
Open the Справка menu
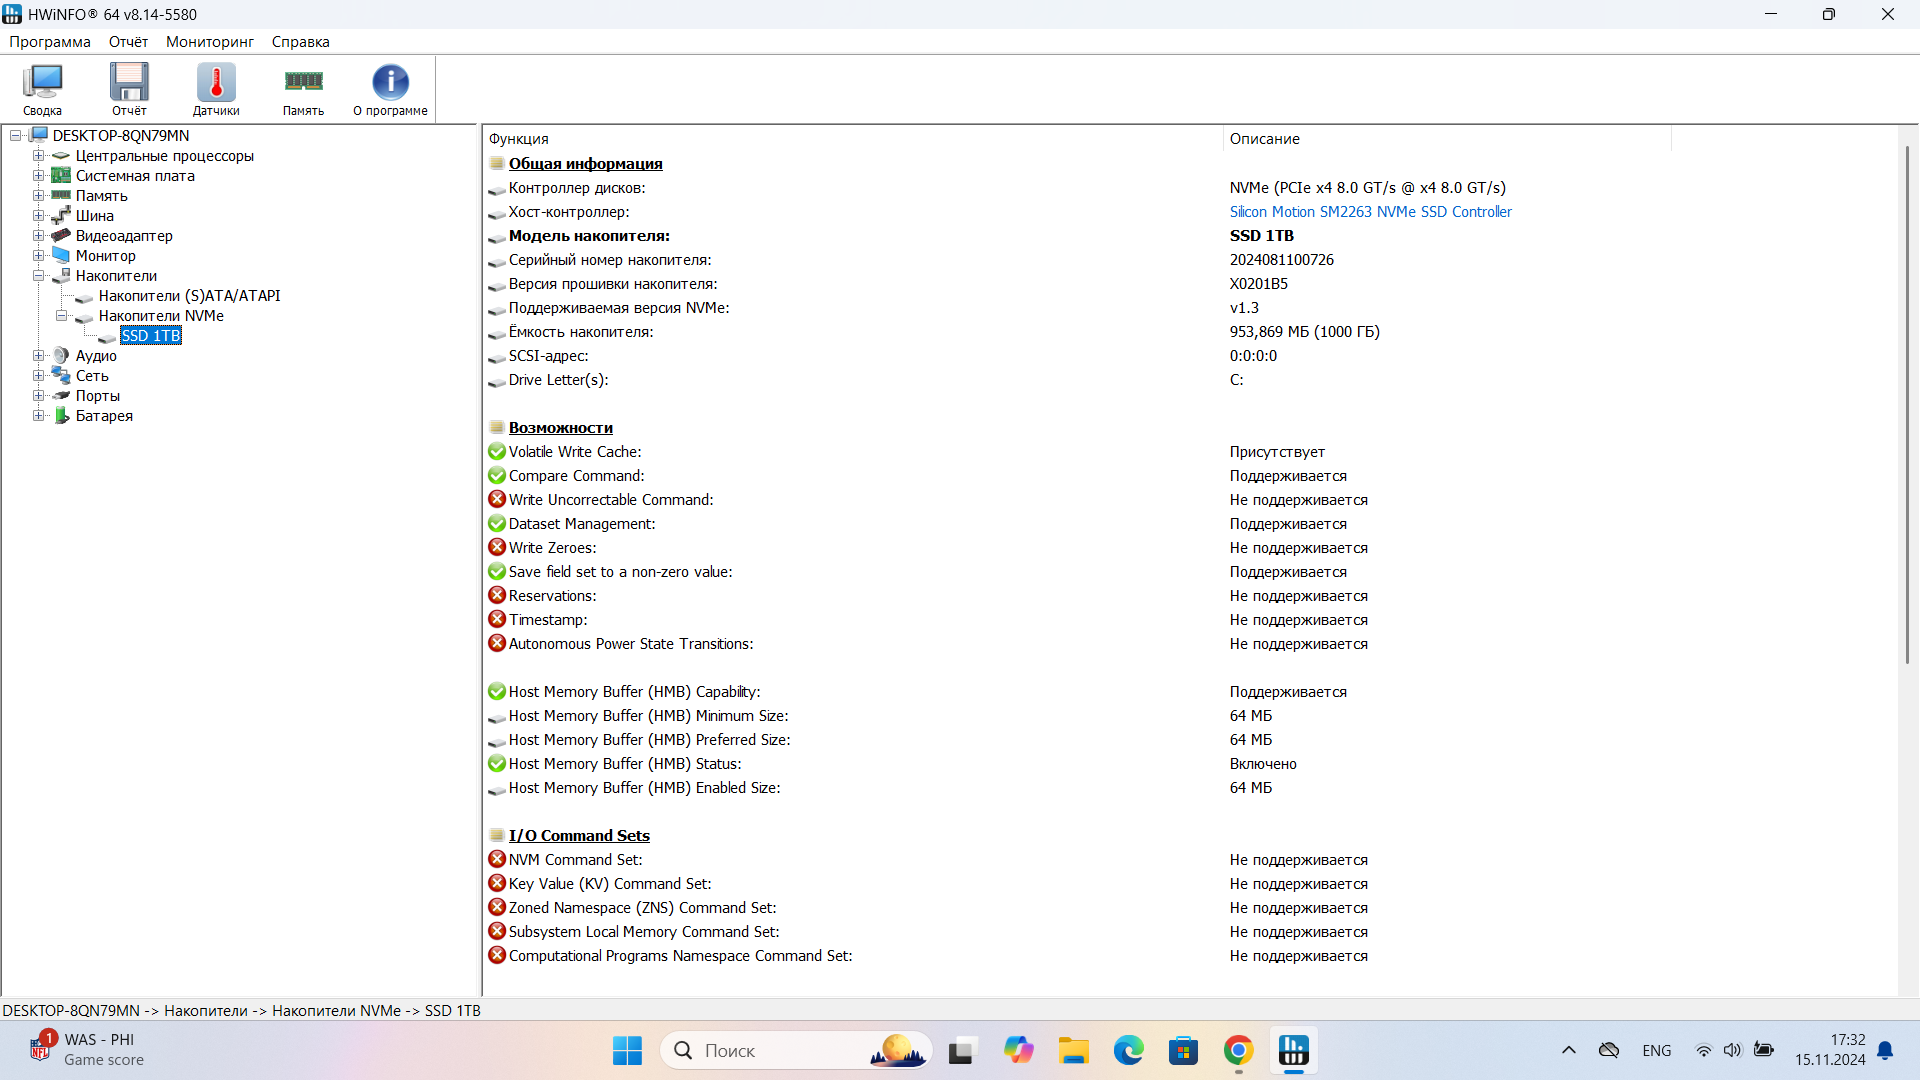tap(300, 42)
